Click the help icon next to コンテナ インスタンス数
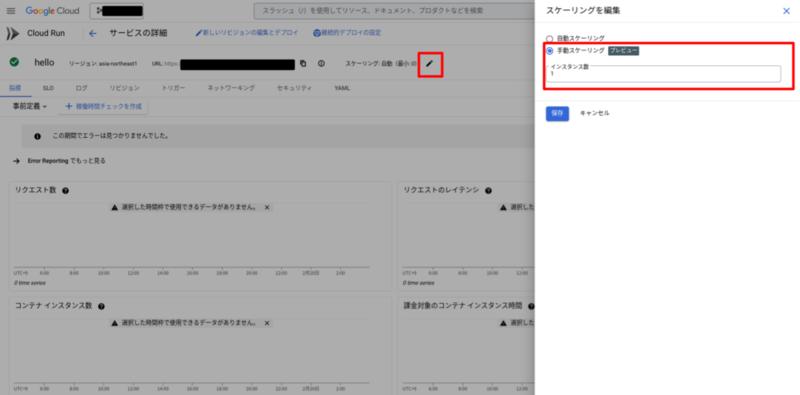Viewport: 800px width, 395px height. (101, 306)
